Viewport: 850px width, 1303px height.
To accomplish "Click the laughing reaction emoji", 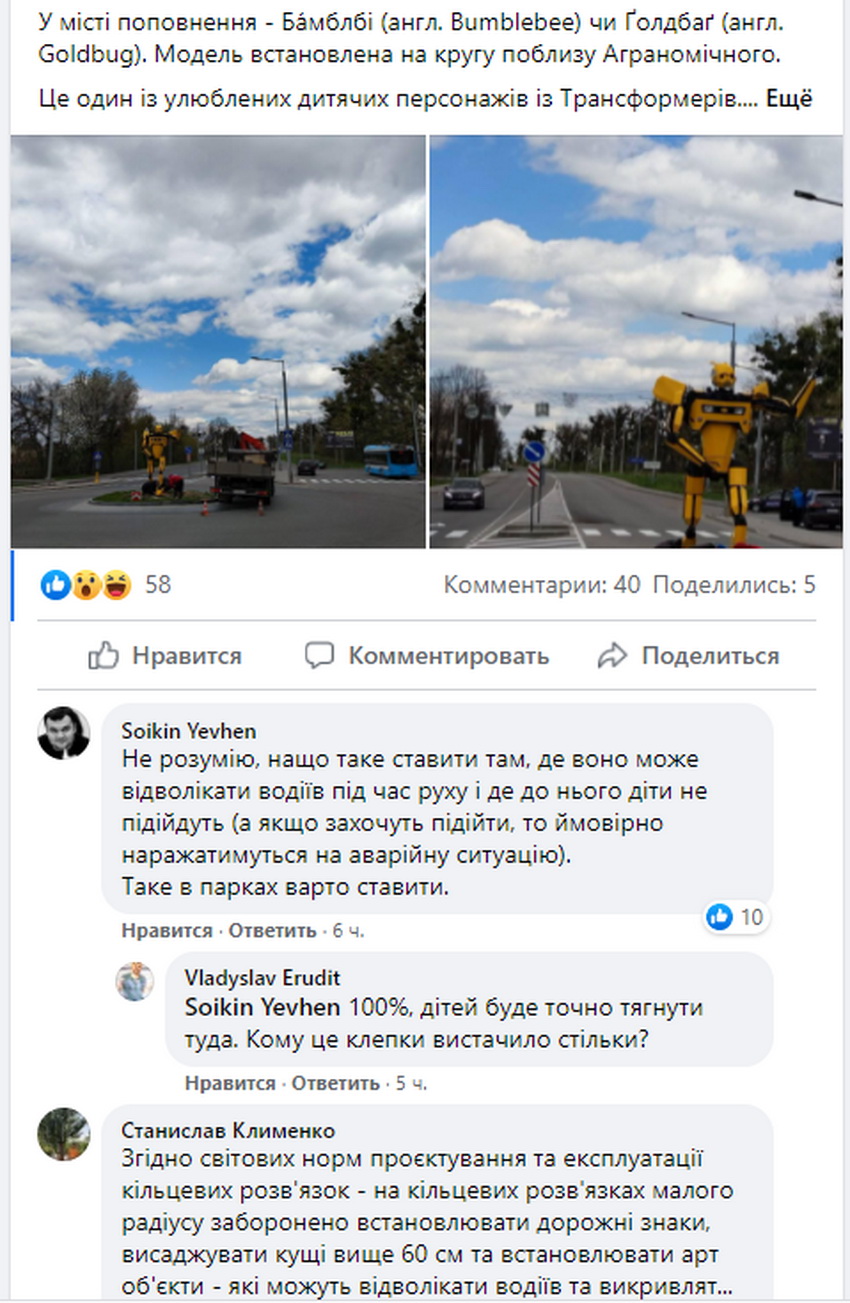I will [x=116, y=584].
